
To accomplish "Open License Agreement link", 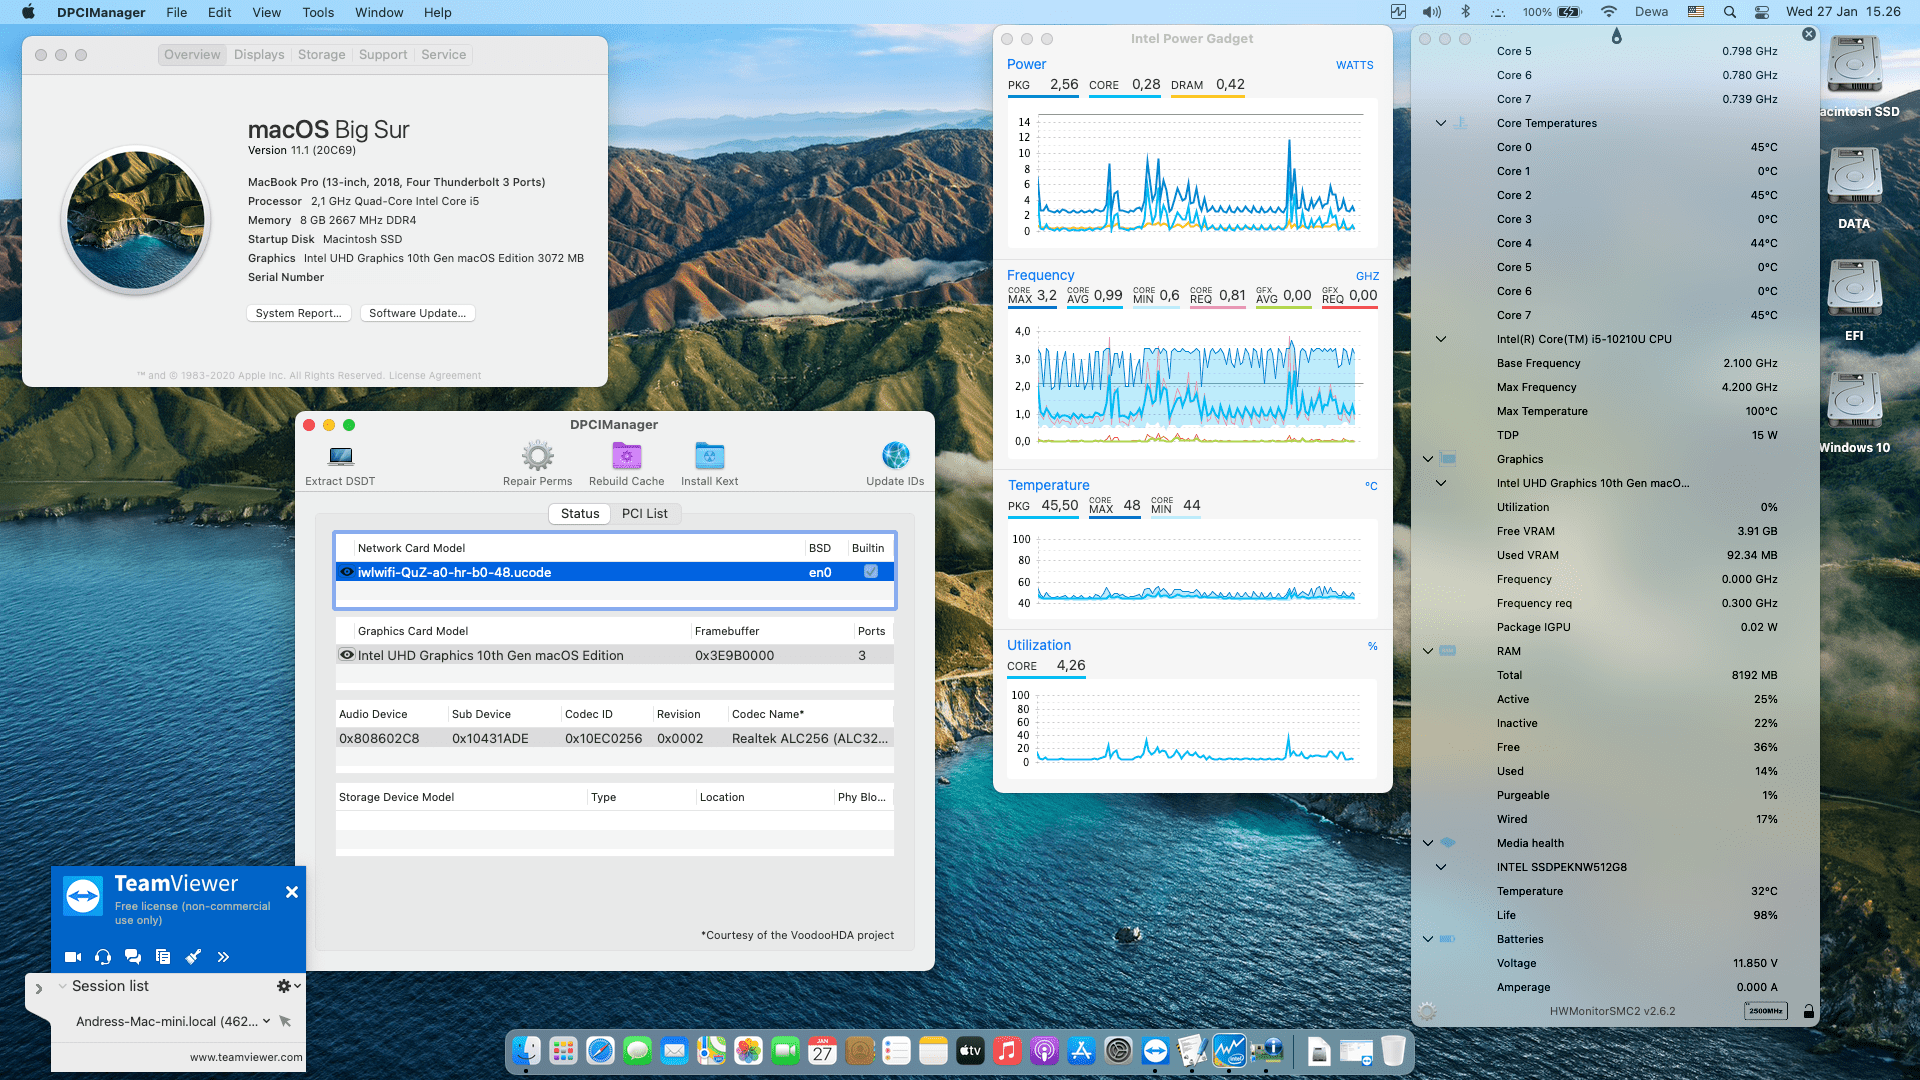I will coord(435,376).
